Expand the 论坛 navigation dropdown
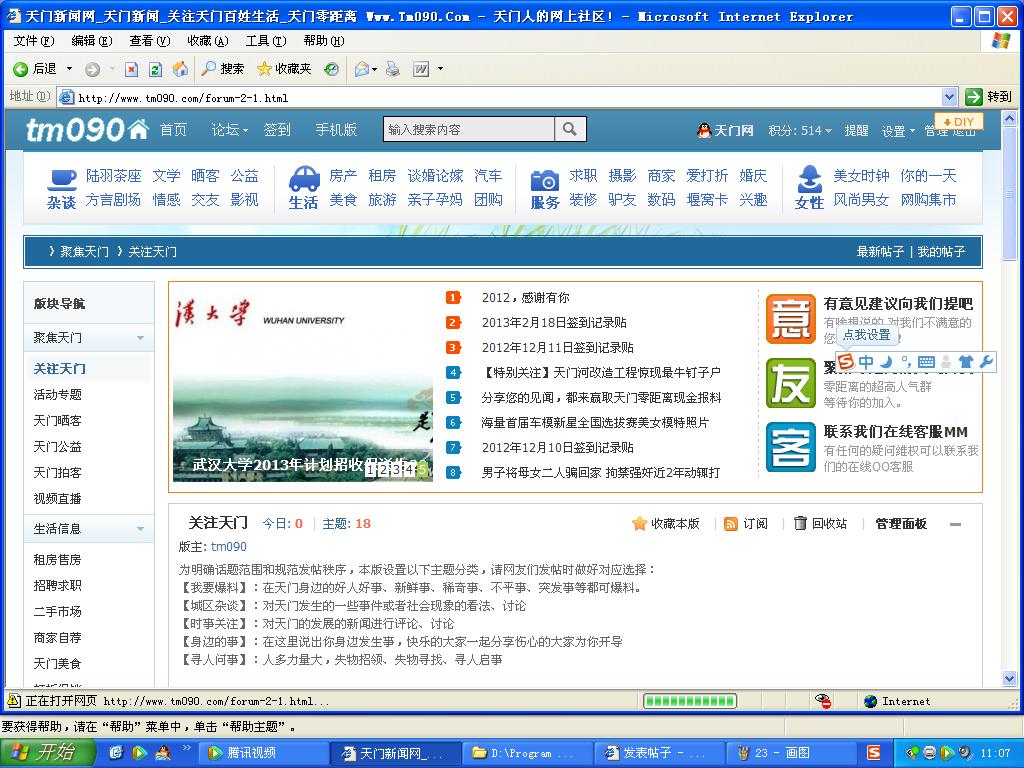 click(x=246, y=131)
